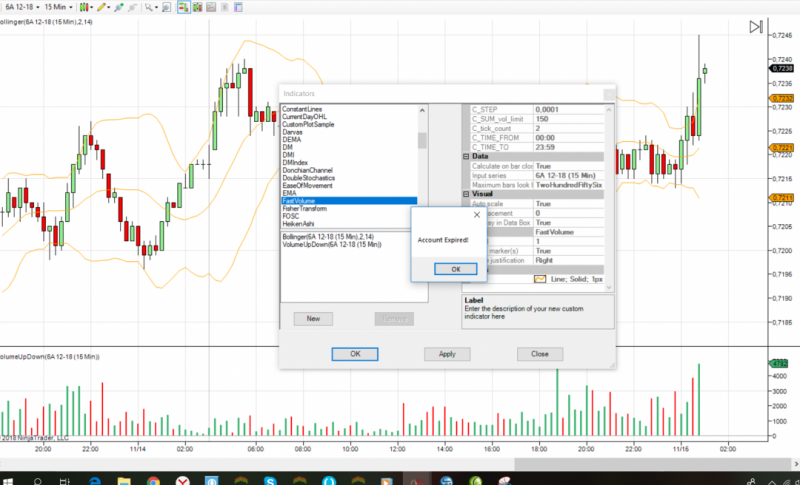Collapse the Data property section
800x485 pixels.
point(466,157)
